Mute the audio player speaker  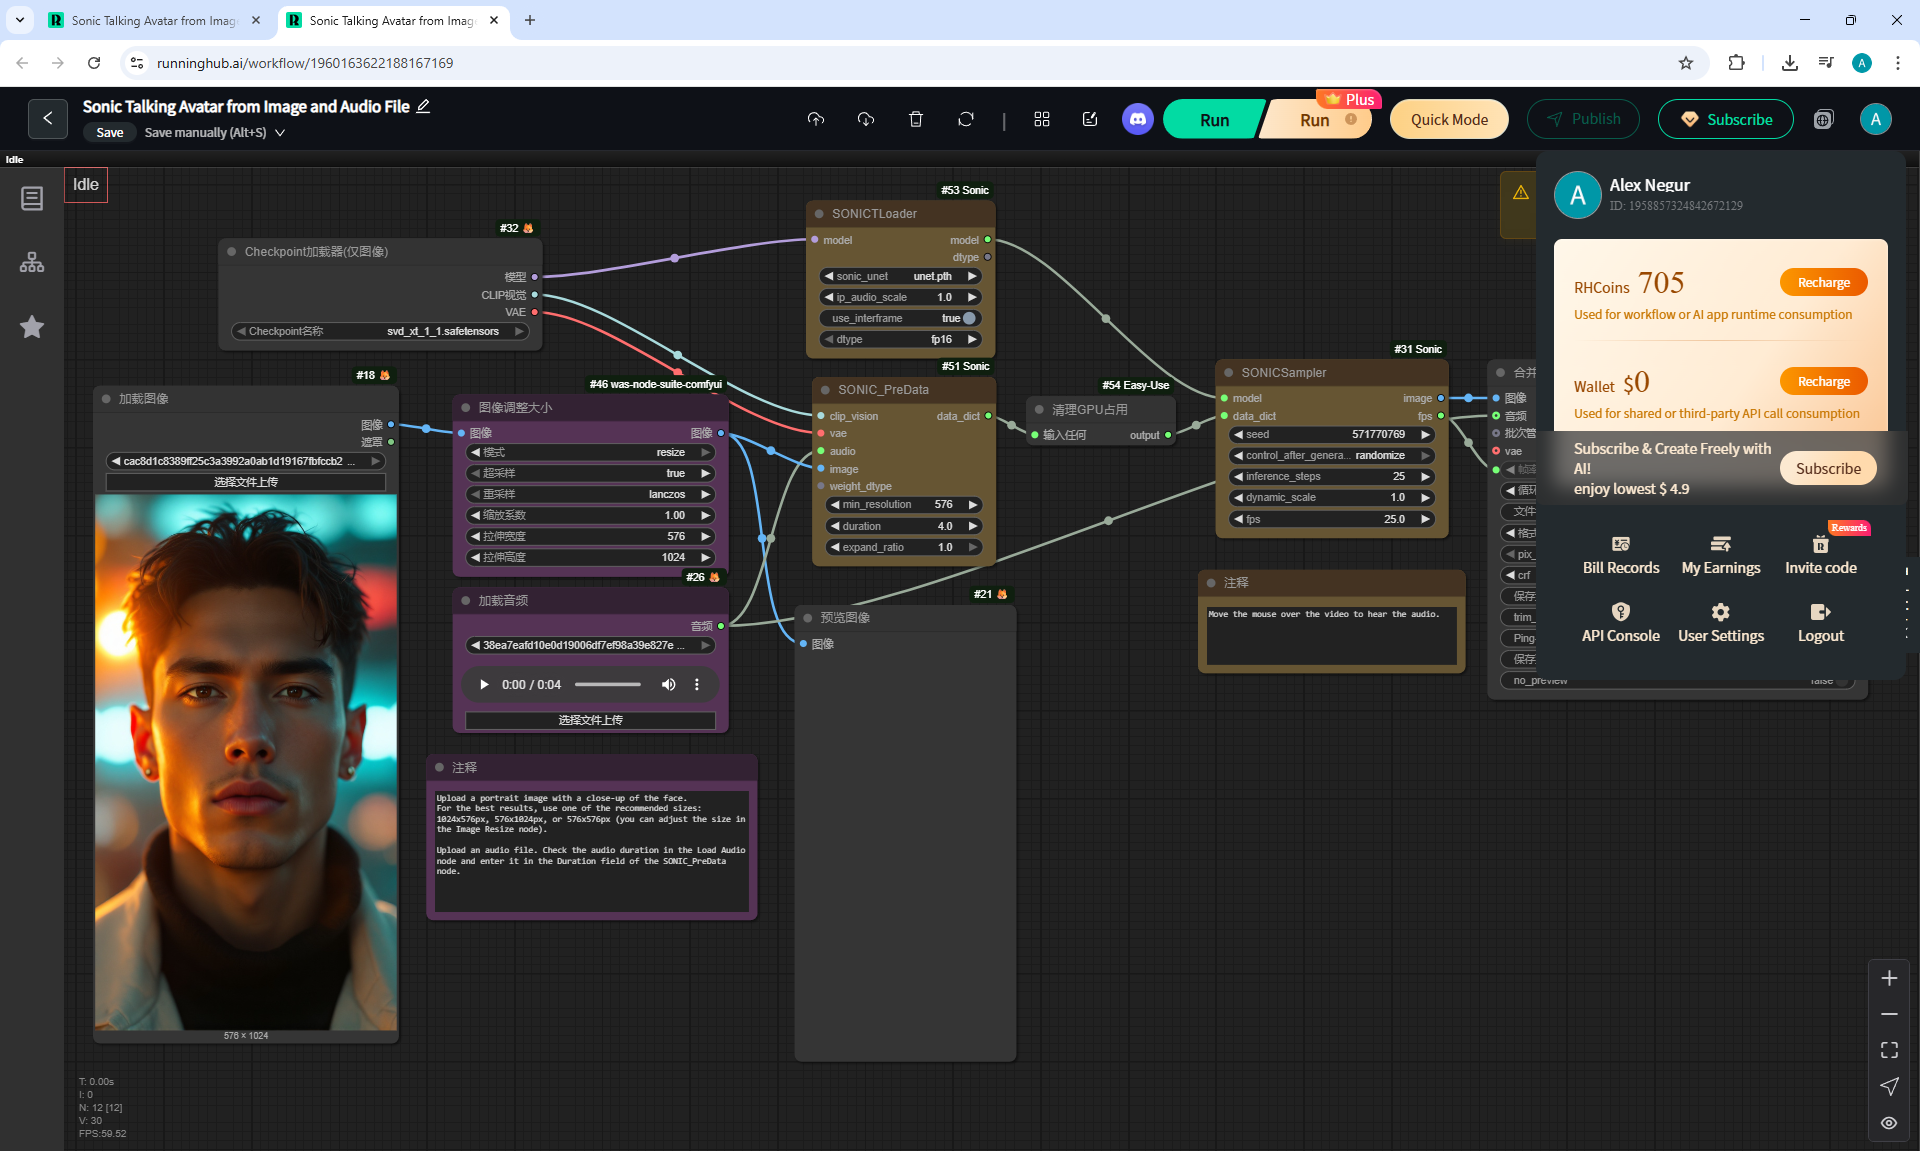[668, 684]
